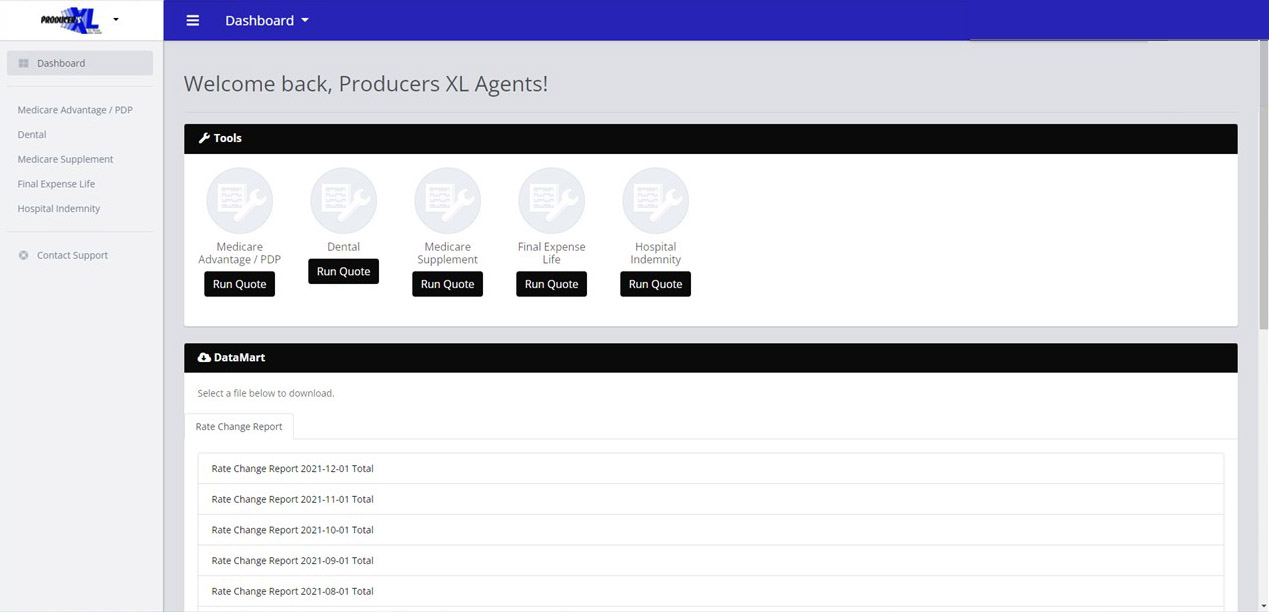Click the Medicare Advantage / PDP label under Tools
The width and height of the screenshot is (1269, 612).
coord(239,253)
